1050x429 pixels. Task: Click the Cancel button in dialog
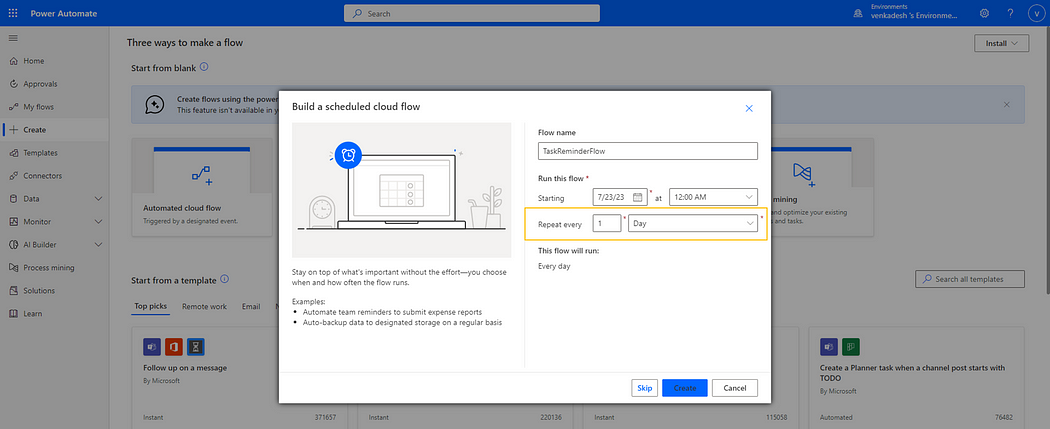click(735, 388)
